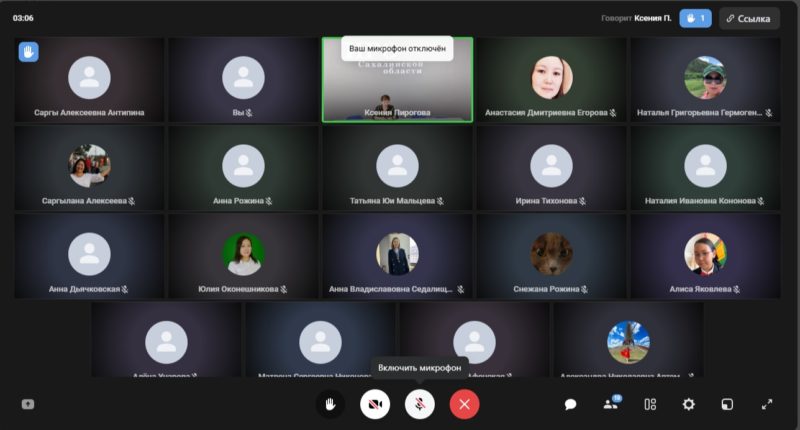Open the chat panel

570,404
